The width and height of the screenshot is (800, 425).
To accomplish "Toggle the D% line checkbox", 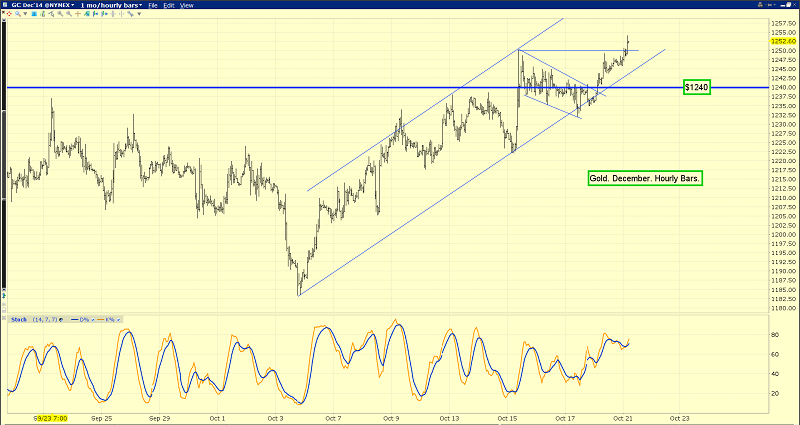I will click(x=93, y=320).
